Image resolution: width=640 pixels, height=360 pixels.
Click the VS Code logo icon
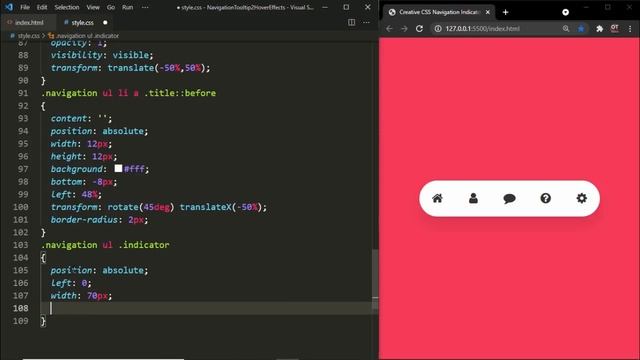pos(9,7)
